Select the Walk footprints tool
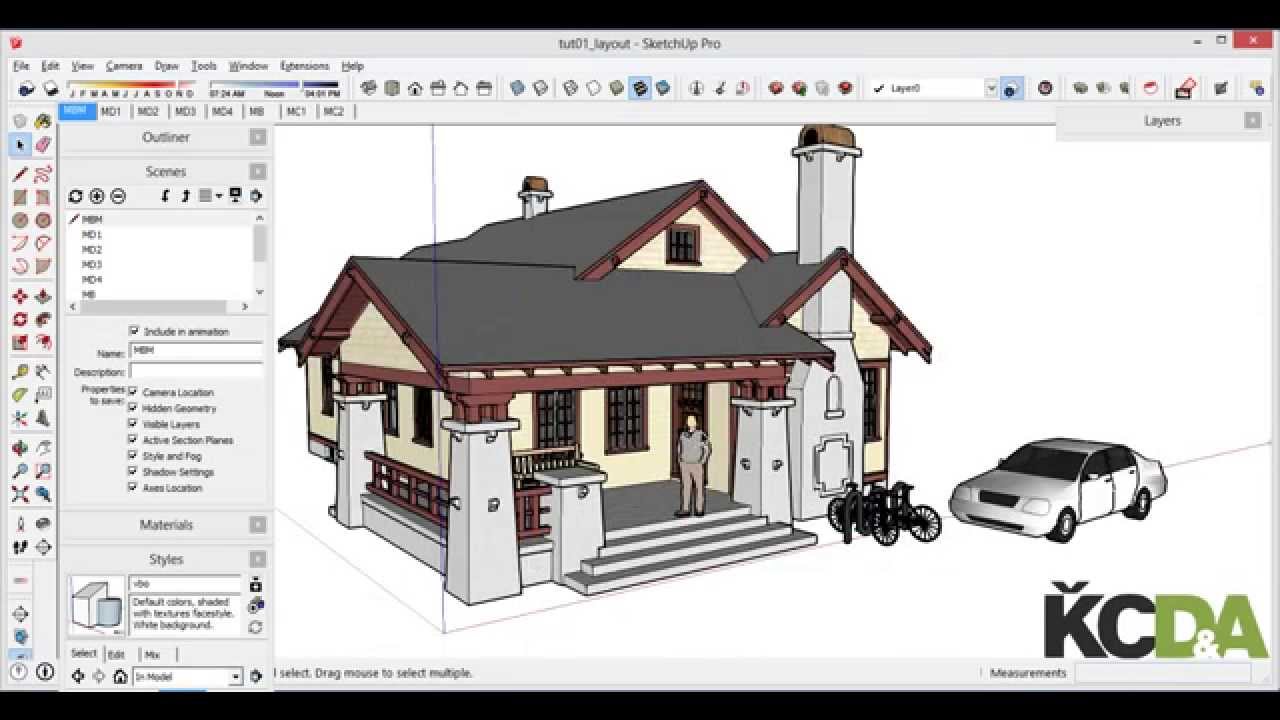This screenshot has width=1280, height=720. coord(20,547)
